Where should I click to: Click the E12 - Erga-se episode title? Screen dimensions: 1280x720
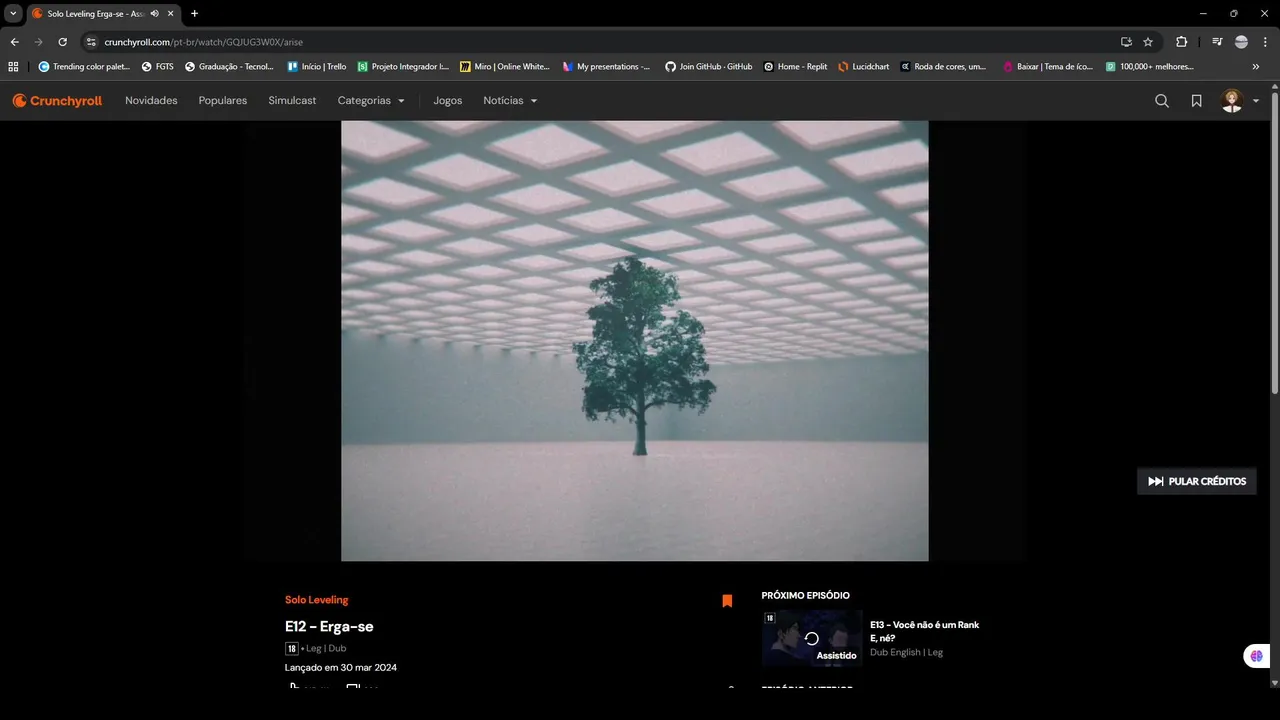(329, 627)
